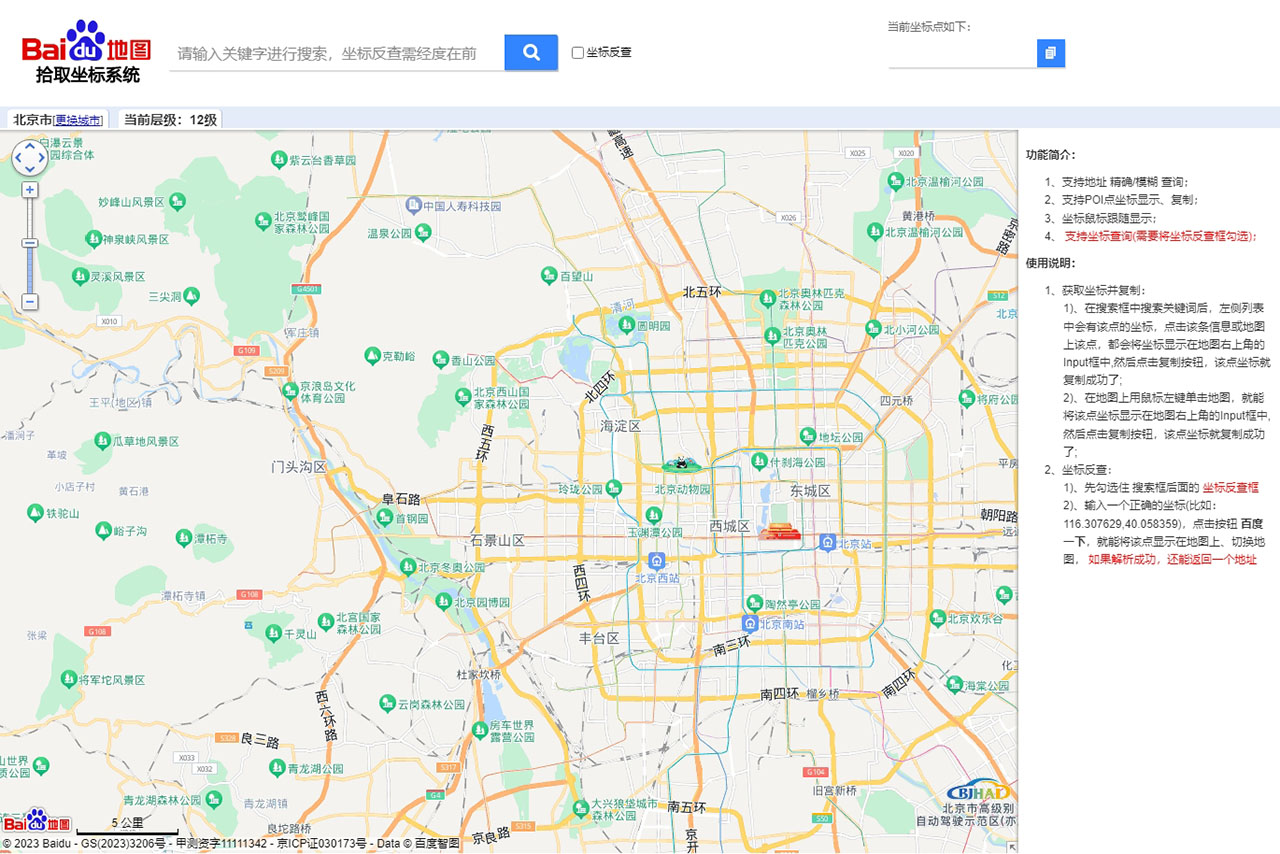Select the 圆明园 park marker icon
The image size is (1280, 854).
pos(626,325)
